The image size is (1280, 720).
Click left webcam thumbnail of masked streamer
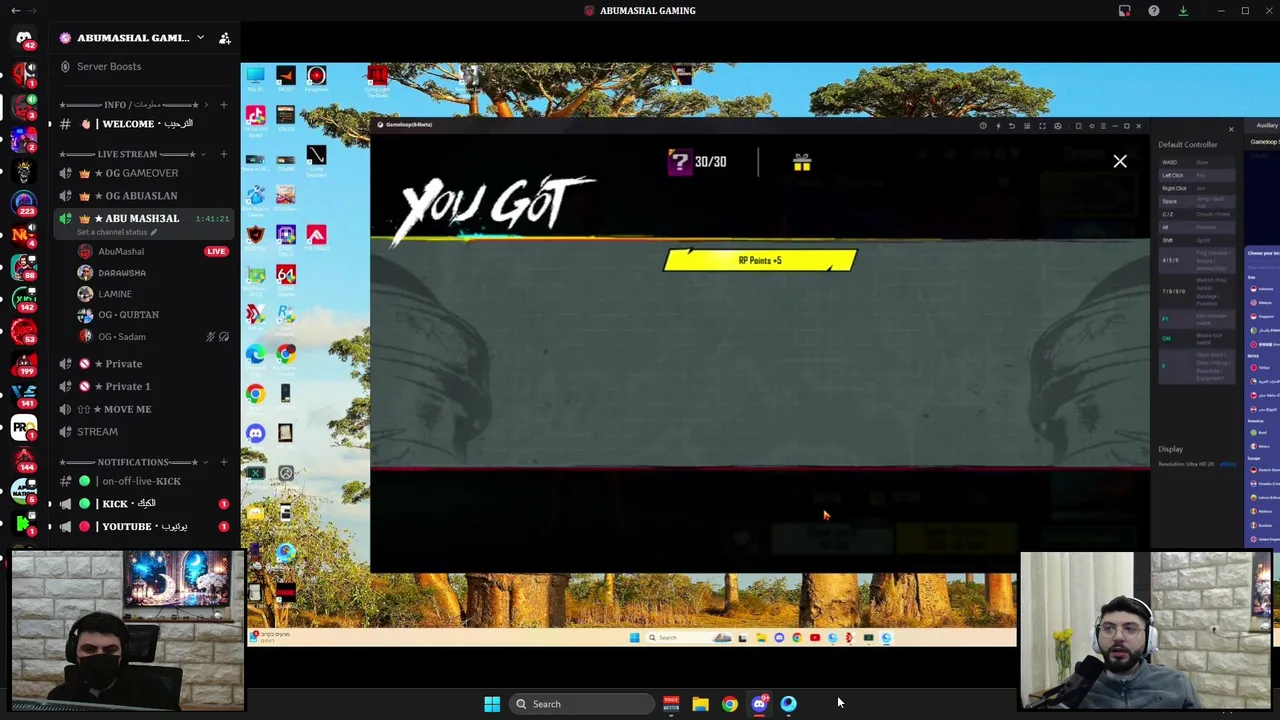click(x=127, y=630)
